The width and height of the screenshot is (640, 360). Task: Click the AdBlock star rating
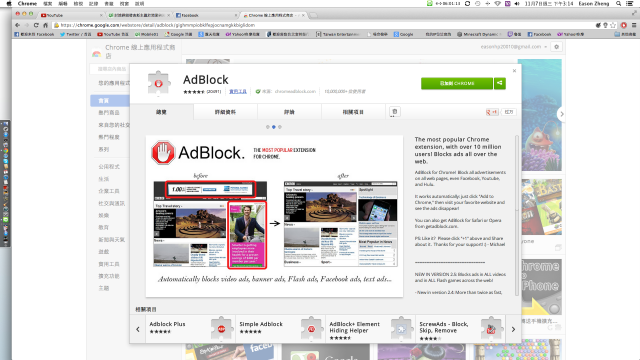tap(194, 92)
